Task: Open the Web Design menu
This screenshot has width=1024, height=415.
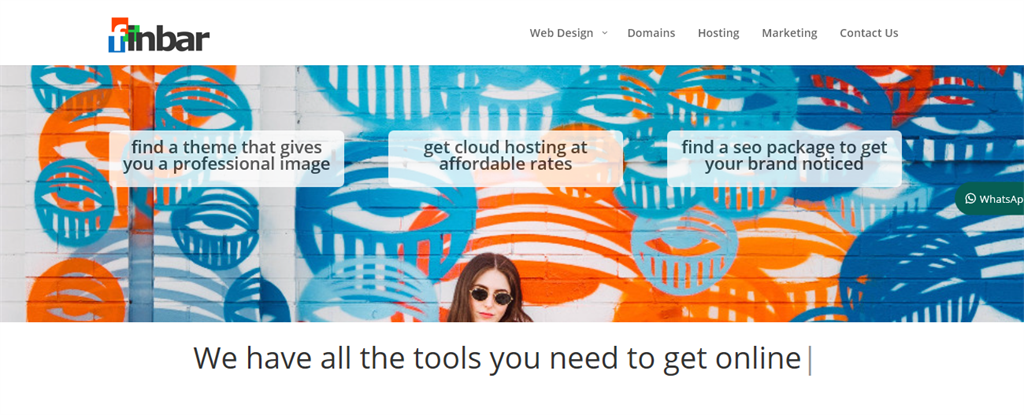Action: (560, 33)
